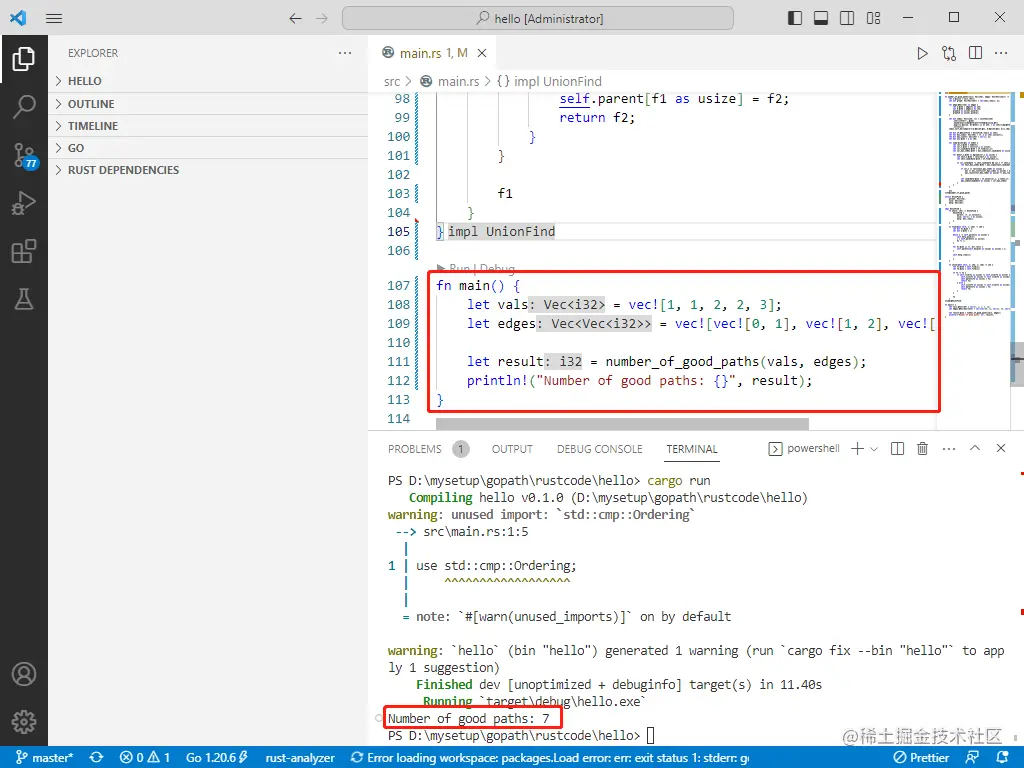Image resolution: width=1024 pixels, height=768 pixels.
Task: Switch to the PROBLEMS panel tab
Action: (x=415, y=449)
